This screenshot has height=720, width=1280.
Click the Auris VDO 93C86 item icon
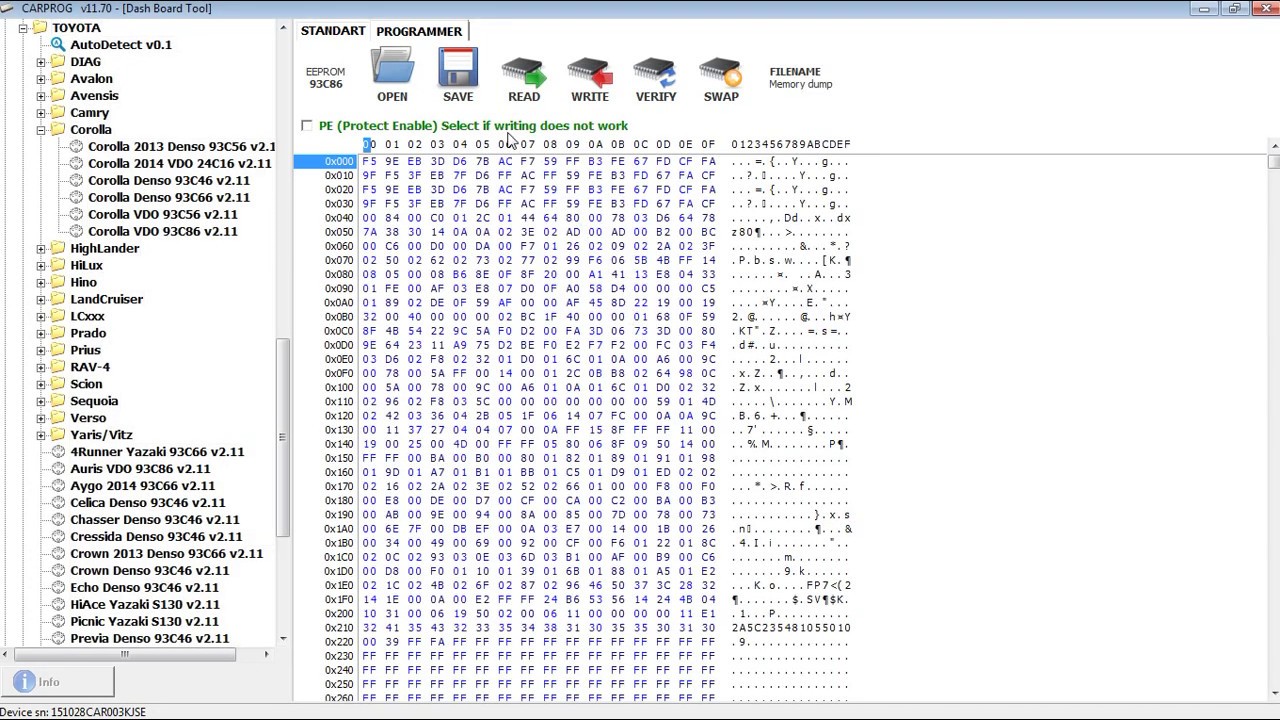click(x=58, y=468)
